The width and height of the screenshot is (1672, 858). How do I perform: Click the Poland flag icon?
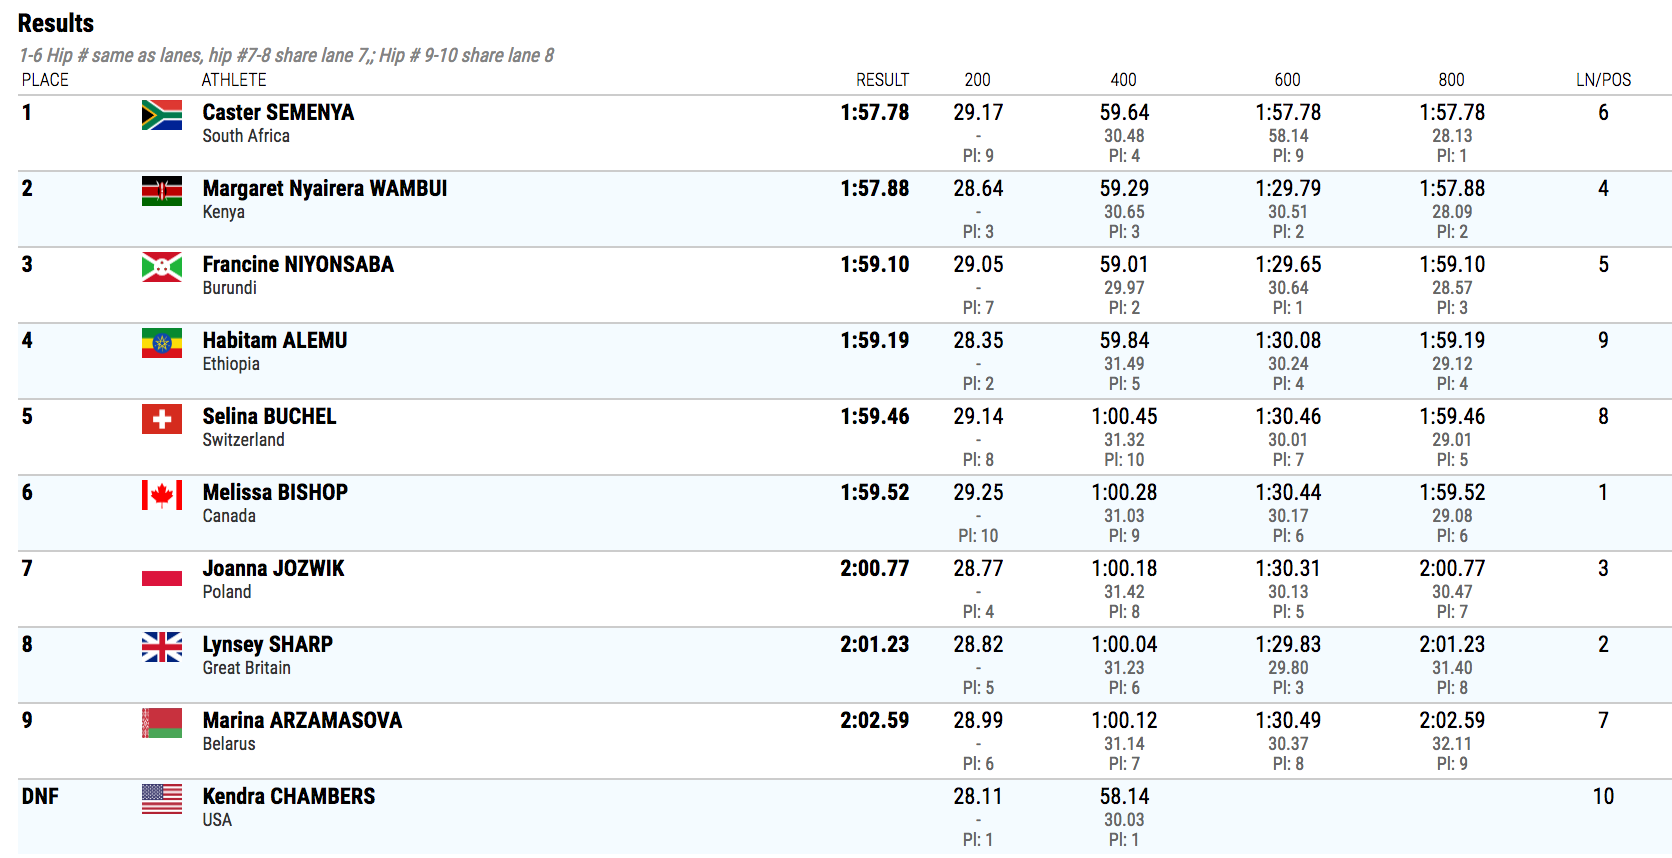(162, 571)
